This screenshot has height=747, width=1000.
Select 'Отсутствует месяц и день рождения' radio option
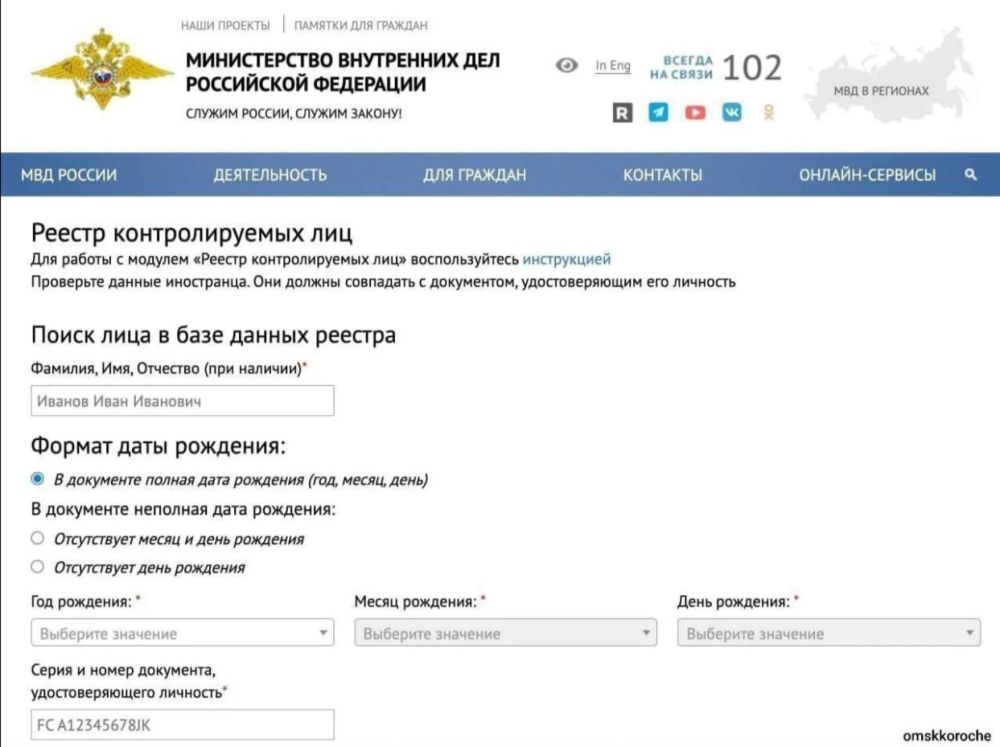point(38,539)
